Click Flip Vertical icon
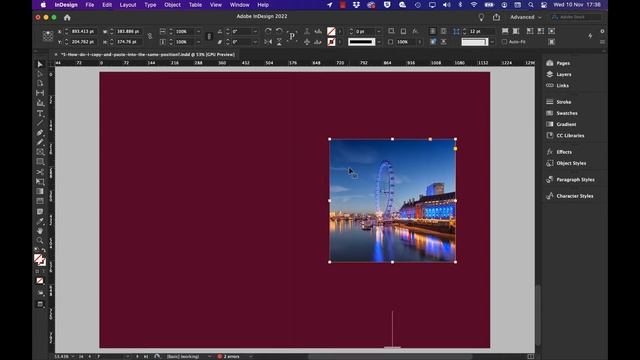640x360 pixels. (x=279, y=42)
